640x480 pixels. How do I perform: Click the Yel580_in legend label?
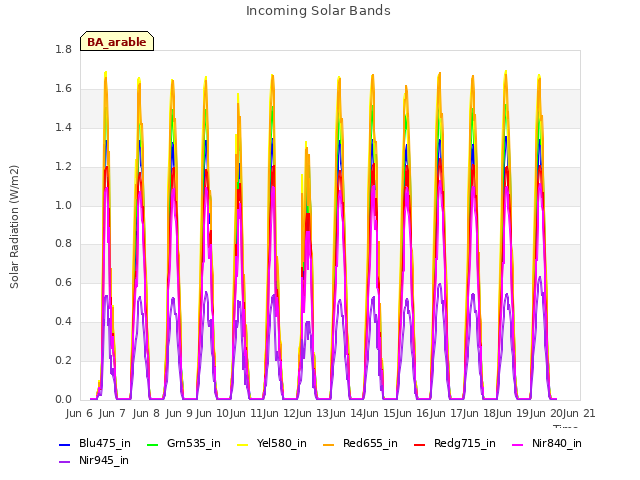pos(282,444)
